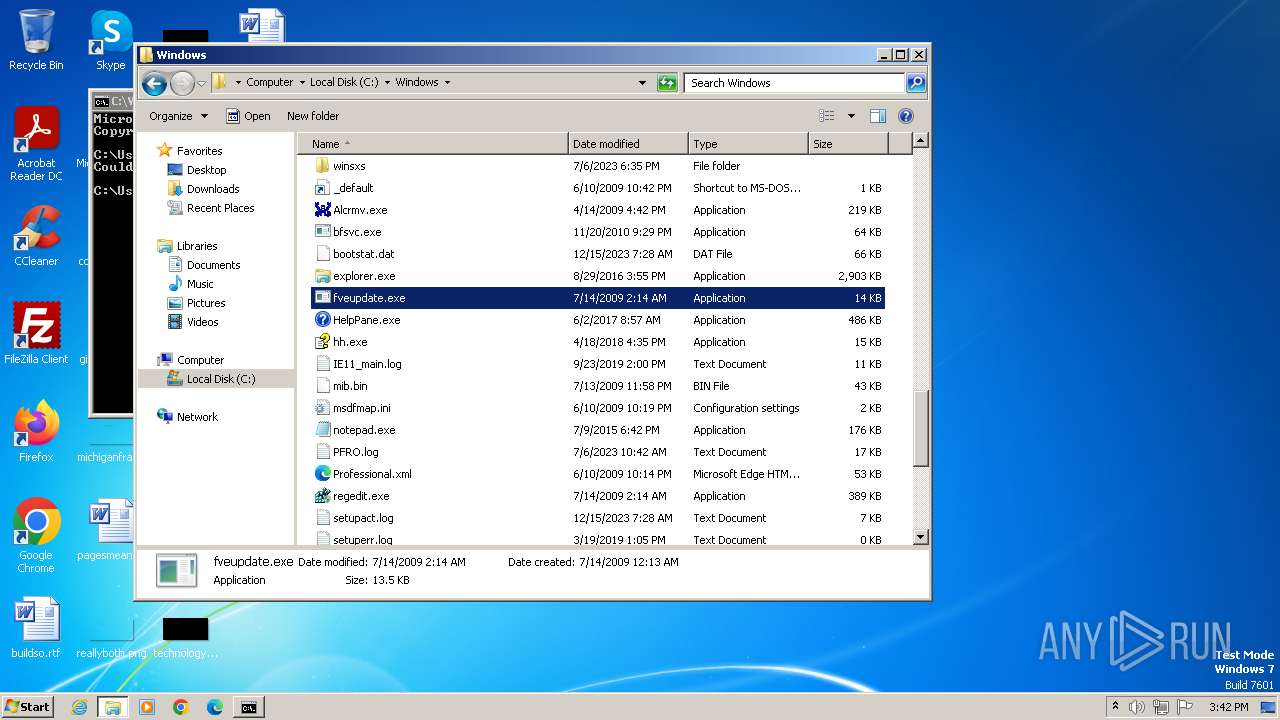Screen dimensions: 1280x720
Task: Open Google Chrome from the taskbar
Action: [181, 707]
